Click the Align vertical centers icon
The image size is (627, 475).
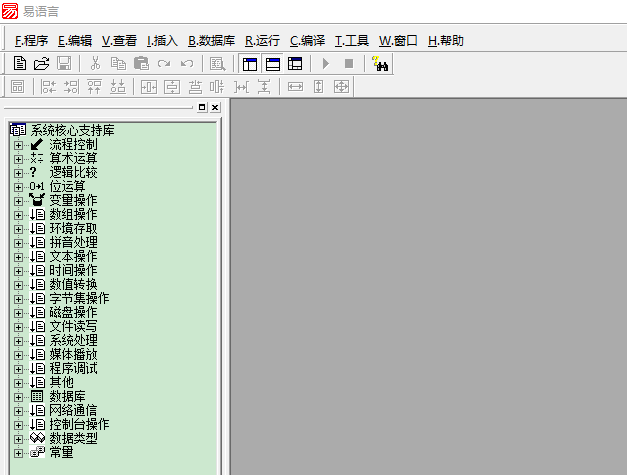[217, 86]
